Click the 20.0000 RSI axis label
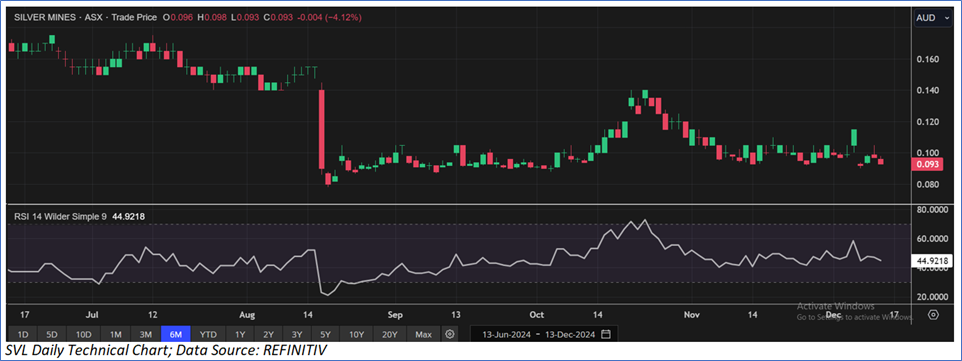 point(932,297)
